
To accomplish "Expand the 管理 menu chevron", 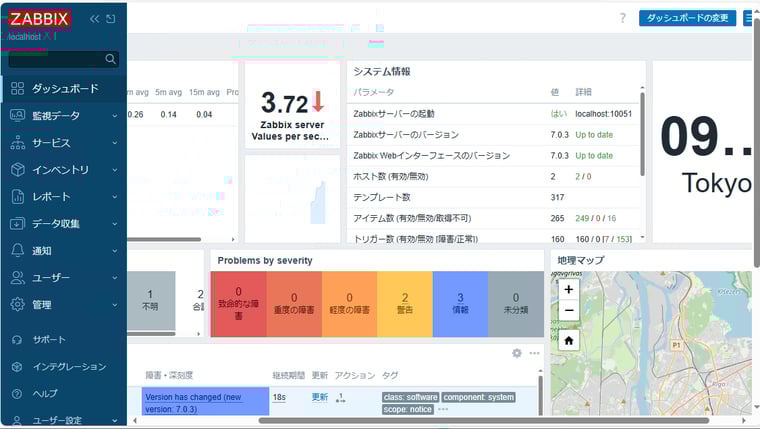I will (x=115, y=305).
